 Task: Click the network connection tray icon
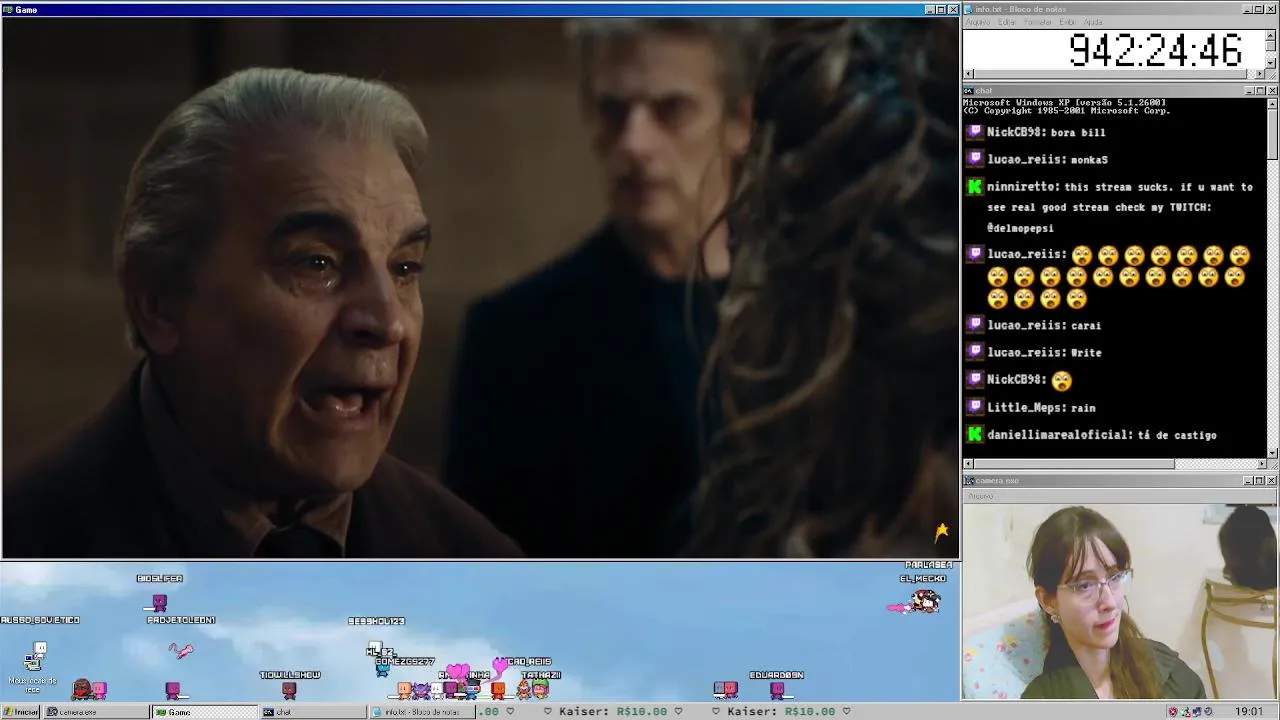(1185, 712)
